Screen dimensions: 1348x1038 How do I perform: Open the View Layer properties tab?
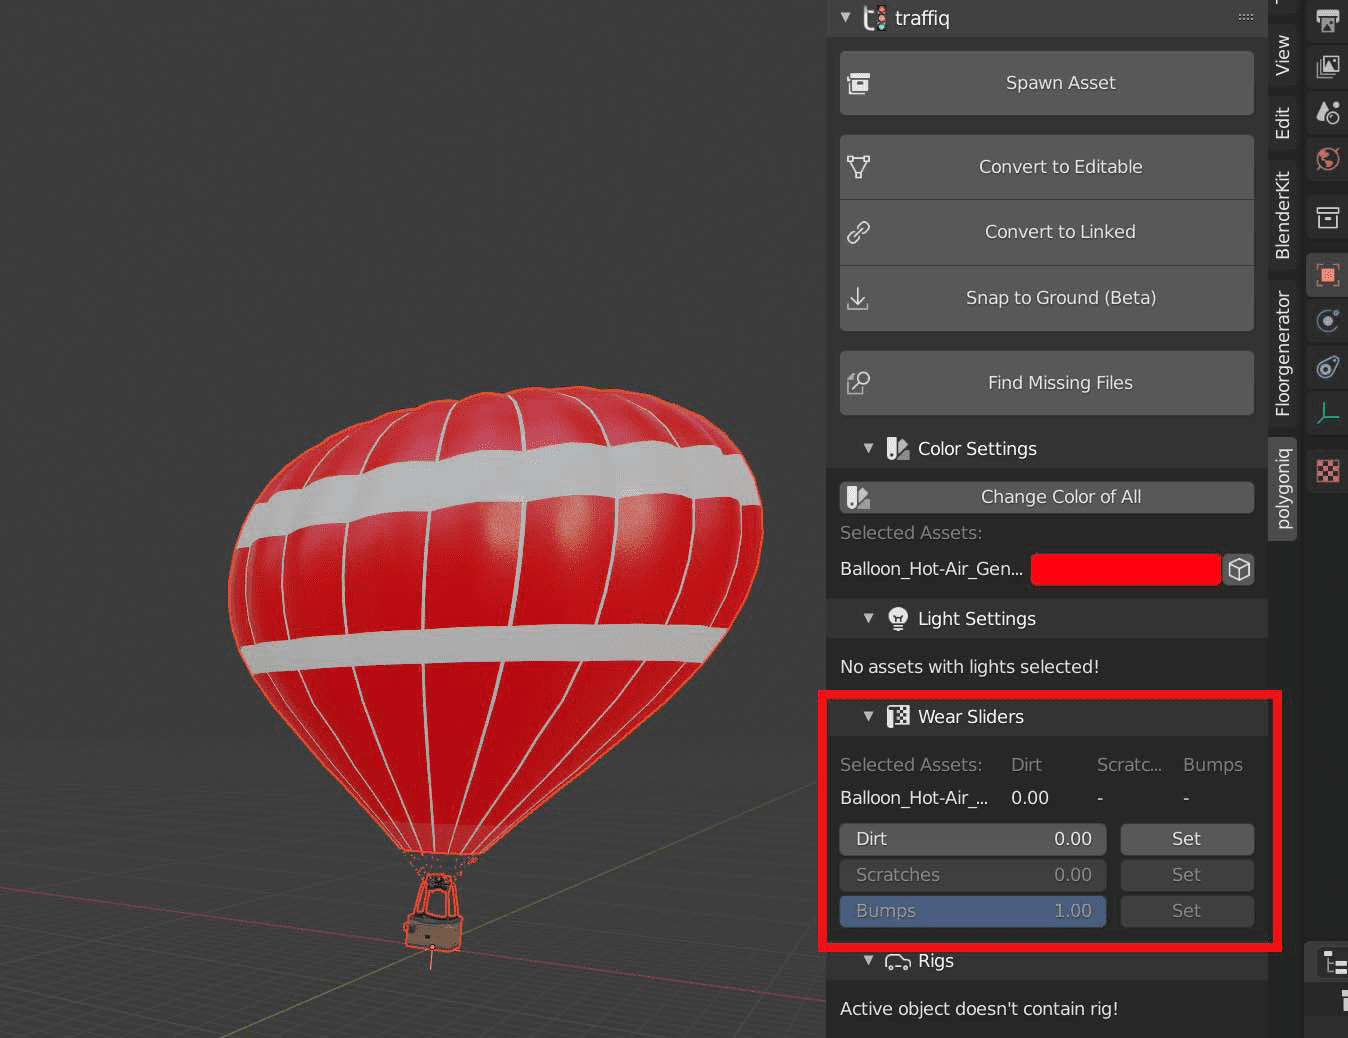click(x=1328, y=67)
